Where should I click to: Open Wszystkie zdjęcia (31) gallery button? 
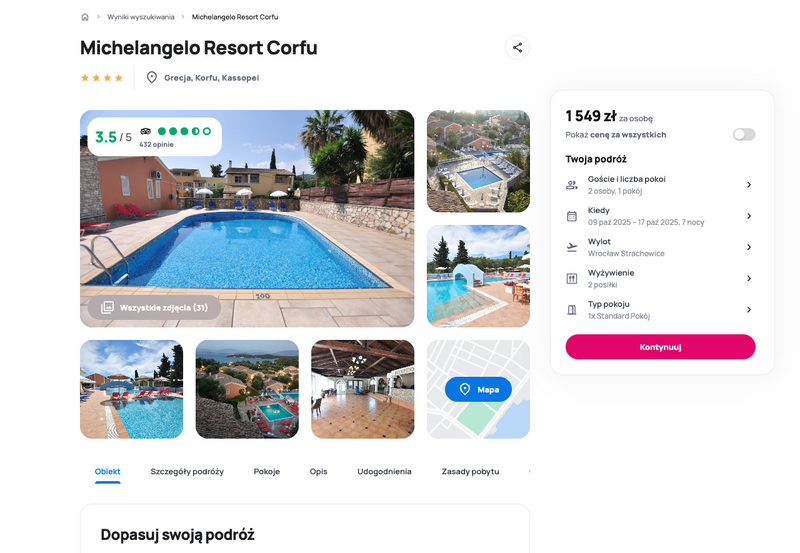pyautogui.click(x=155, y=308)
